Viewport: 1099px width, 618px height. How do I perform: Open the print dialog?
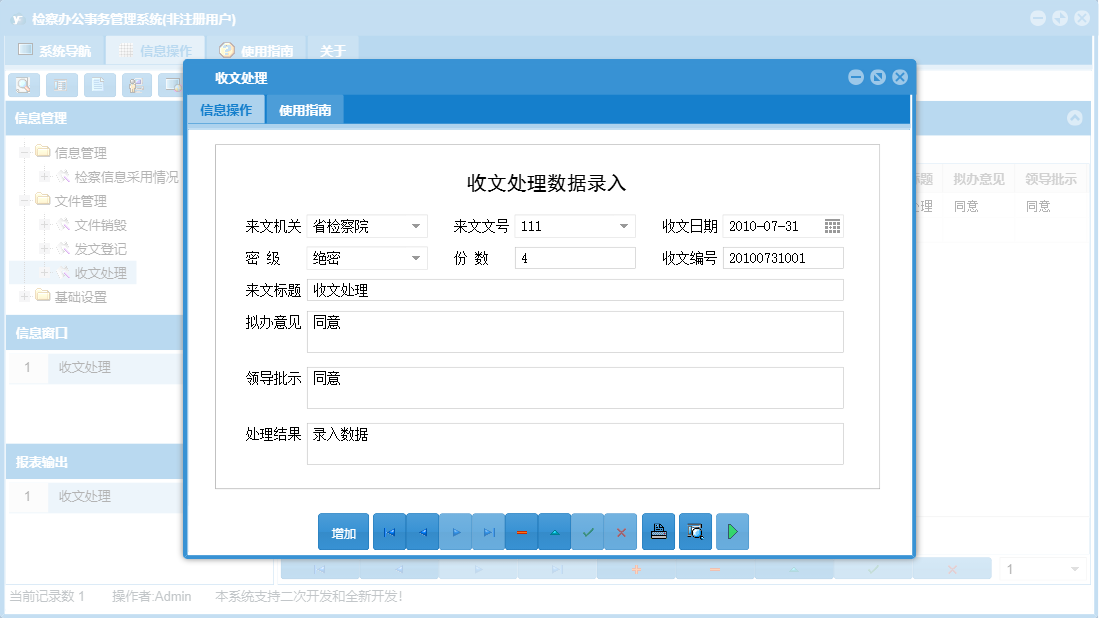point(658,531)
